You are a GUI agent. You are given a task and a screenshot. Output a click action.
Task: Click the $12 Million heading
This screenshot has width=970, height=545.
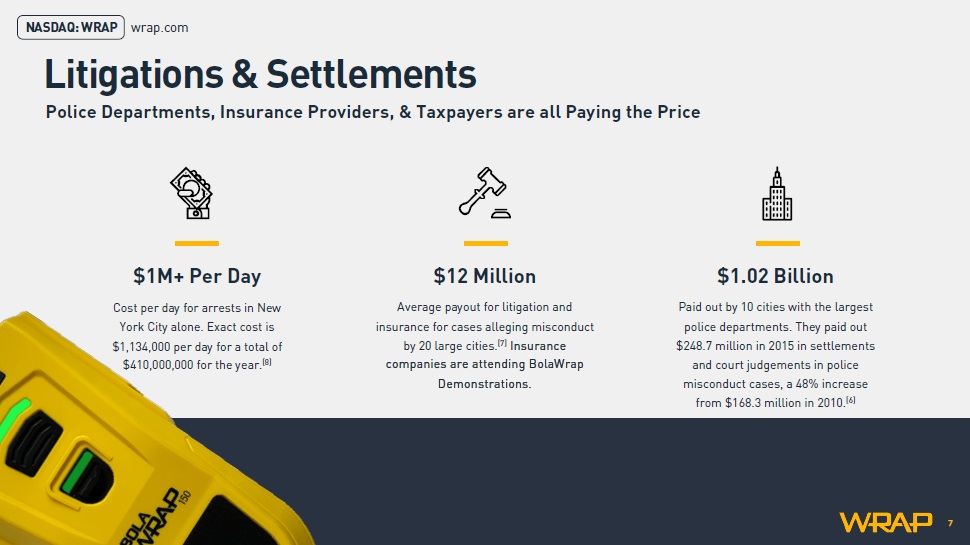[484, 276]
